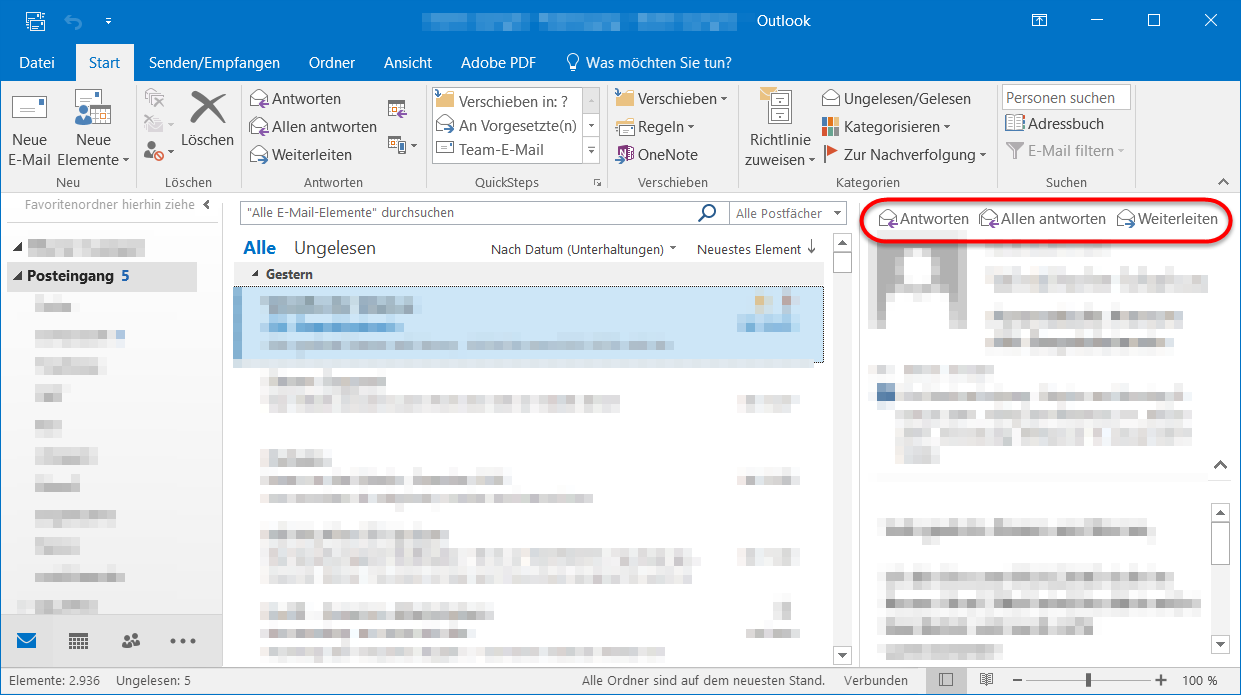
Task: Click the Personen suchen field
Action: coord(1063,97)
